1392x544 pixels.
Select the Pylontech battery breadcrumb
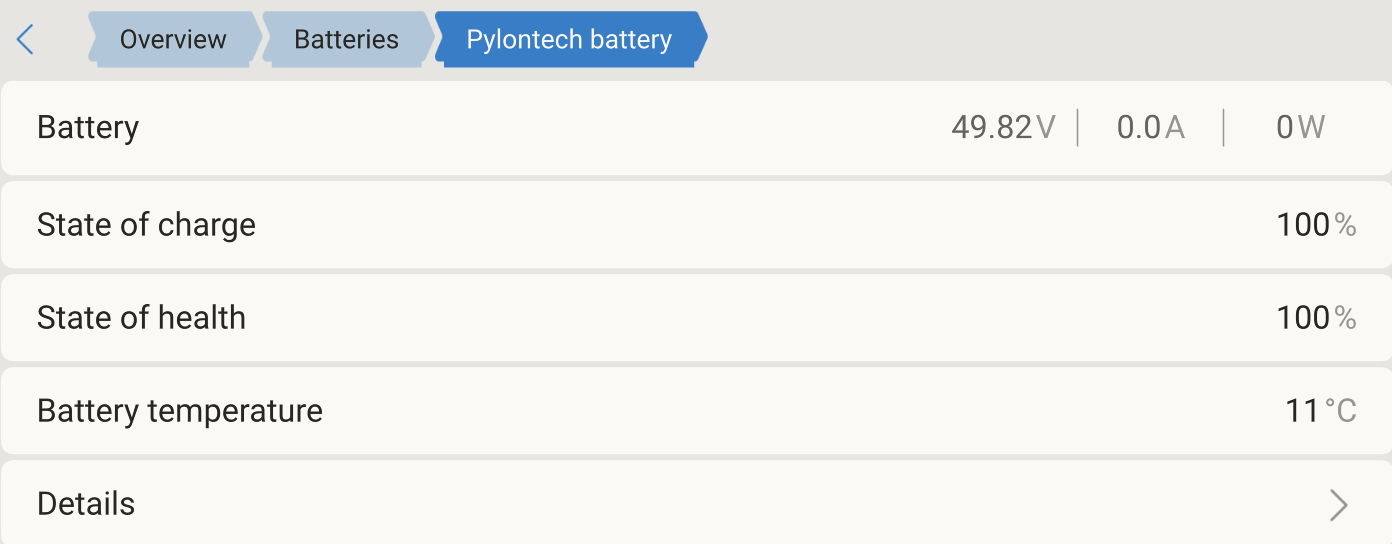coord(569,40)
